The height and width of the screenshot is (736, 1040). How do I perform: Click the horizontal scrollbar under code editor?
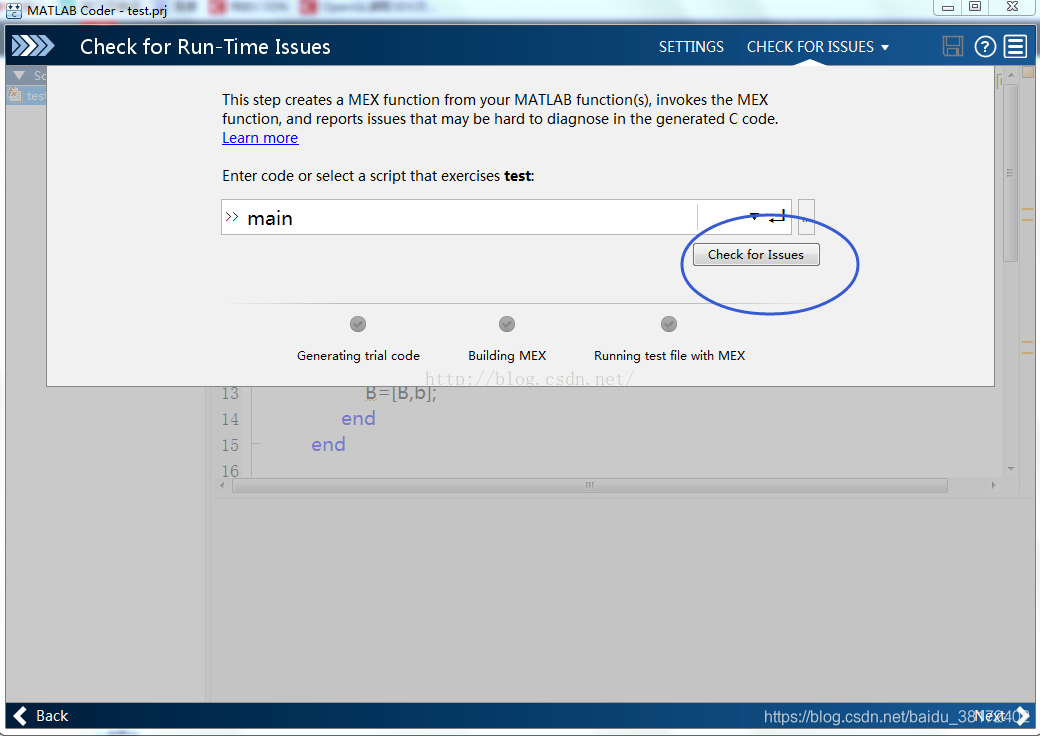click(x=589, y=485)
